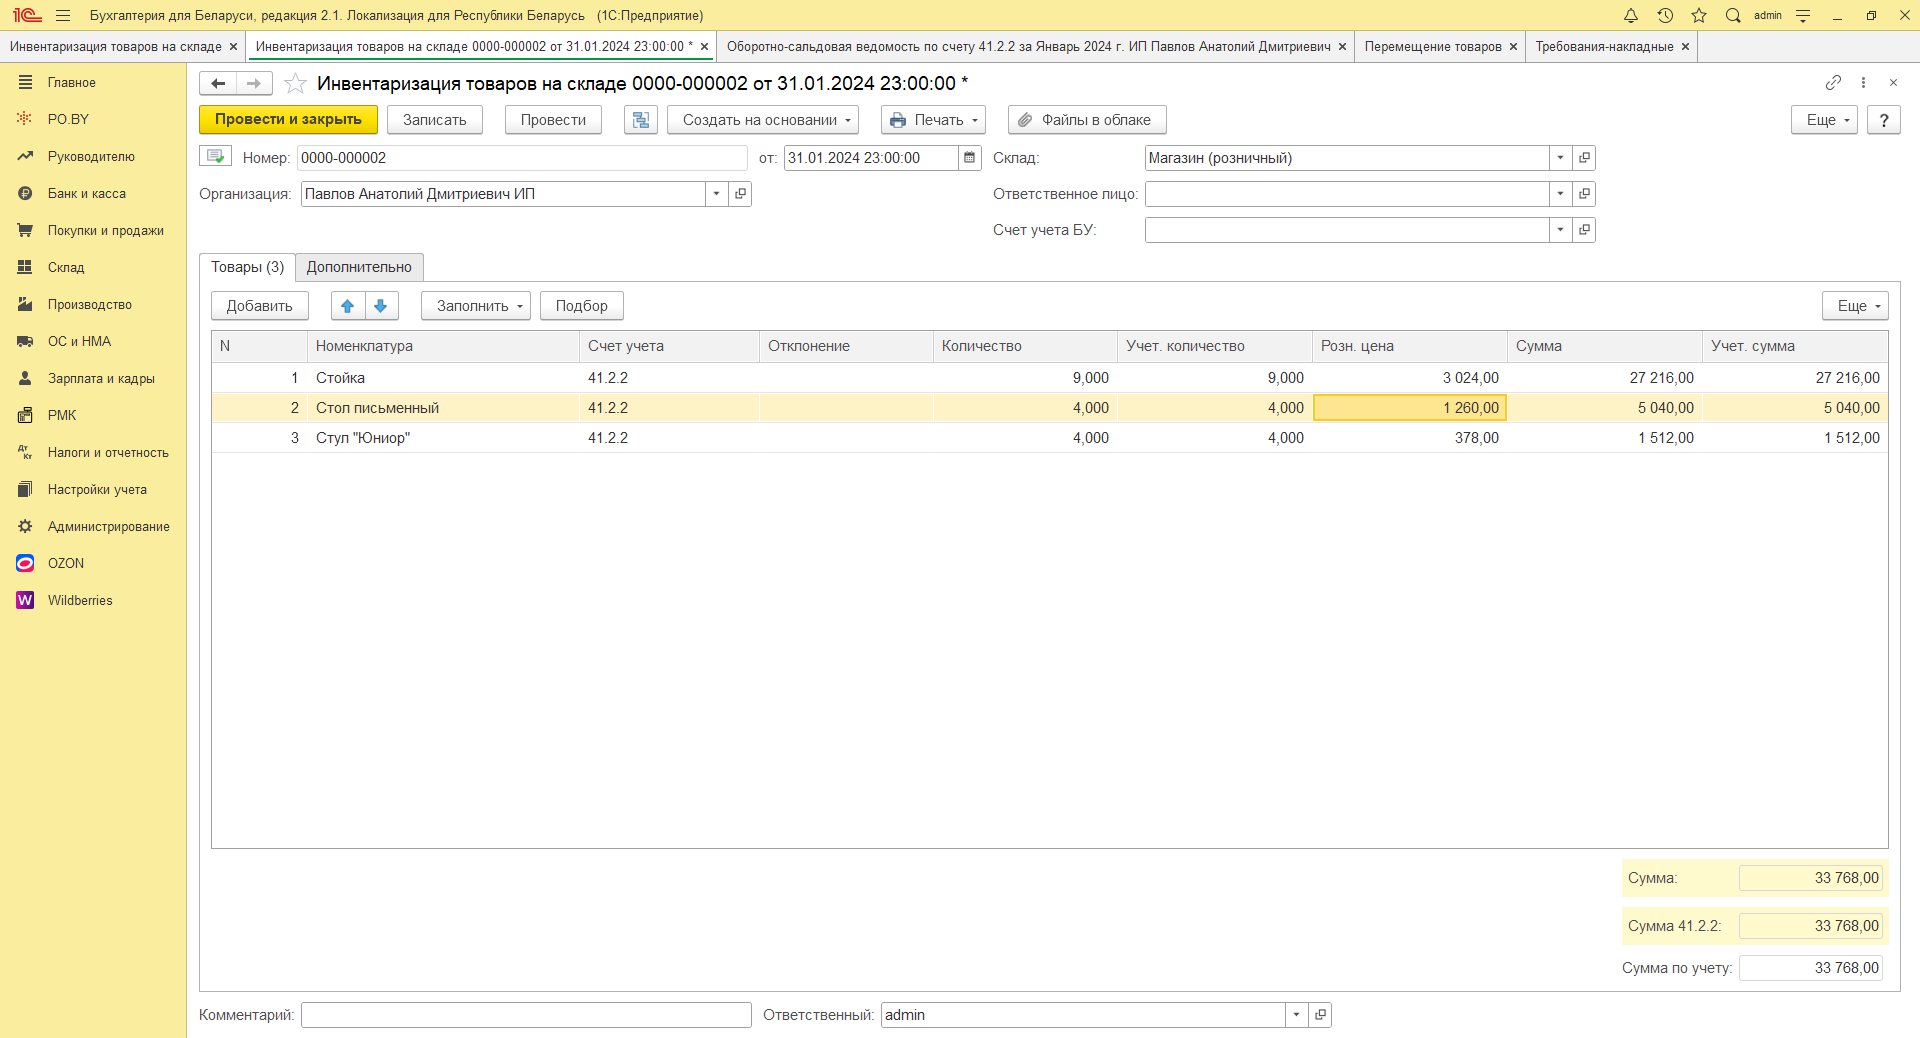The image size is (1920, 1038).
Task: Open global search magnifier icon
Action: [1733, 15]
